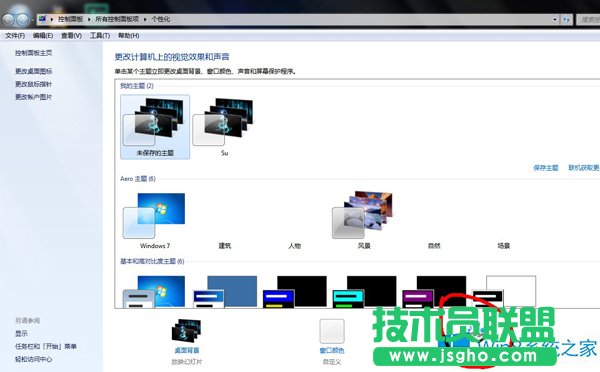Select the 自然 theme label
This screenshot has width=600, height=372.
pyautogui.click(x=434, y=246)
